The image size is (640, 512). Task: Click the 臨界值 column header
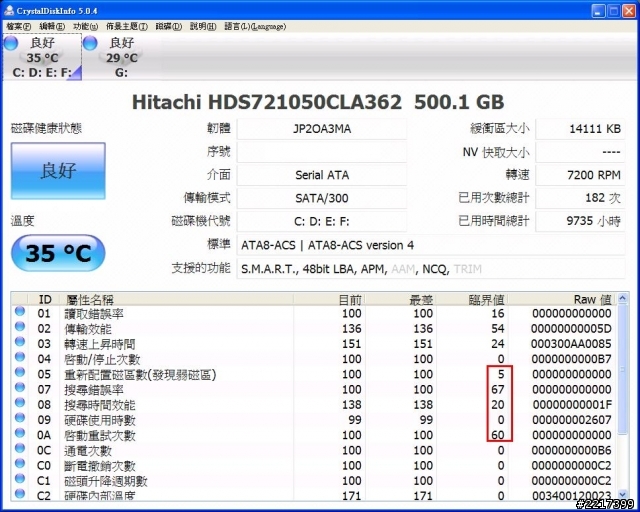tap(471, 299)
